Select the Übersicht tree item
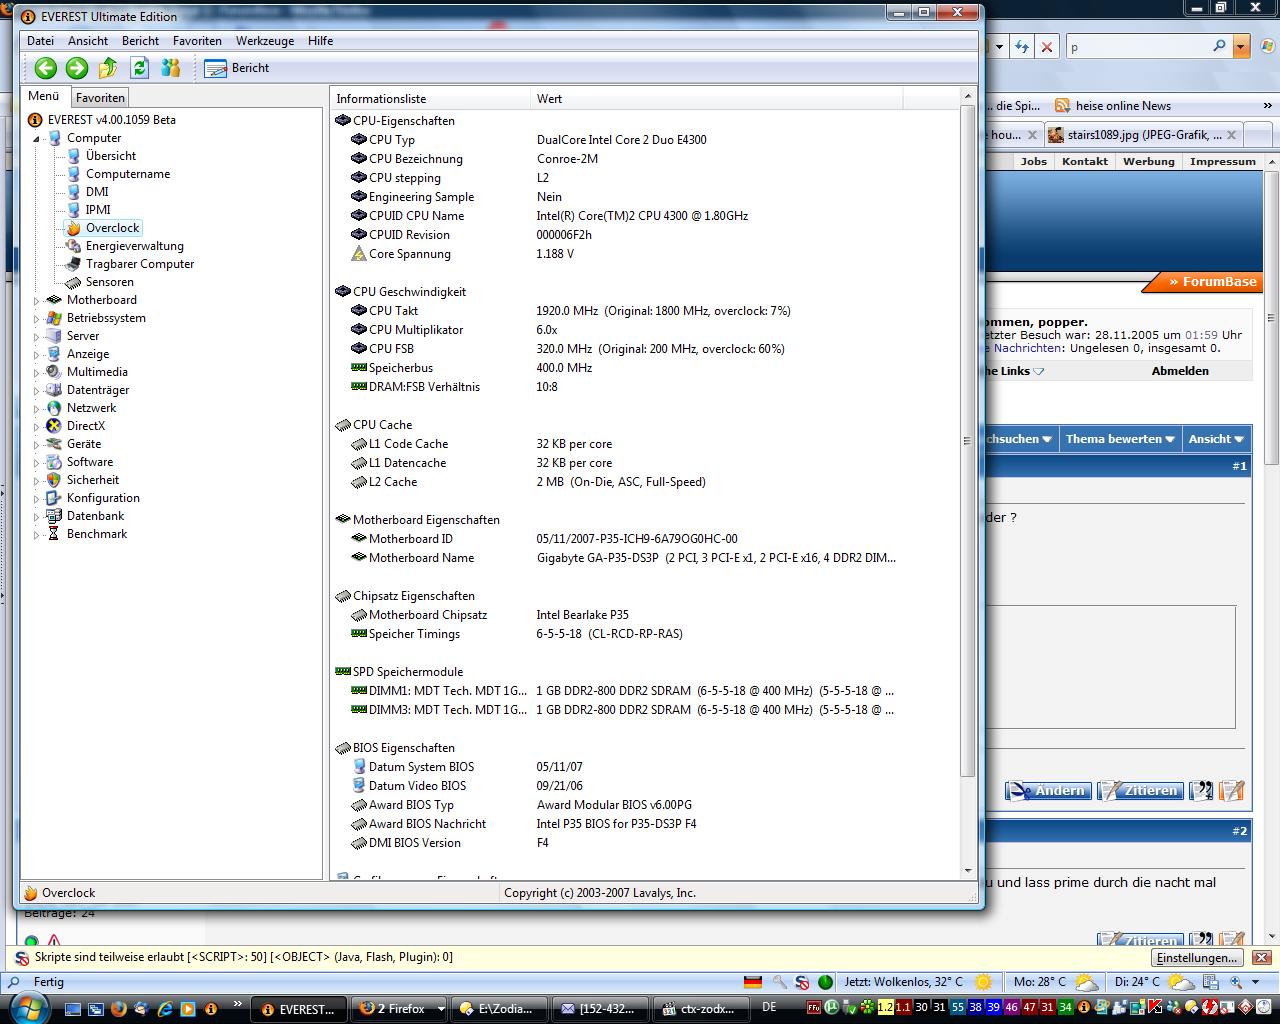This screenshot has width=1280, height=1024. [x=111, y=156]
